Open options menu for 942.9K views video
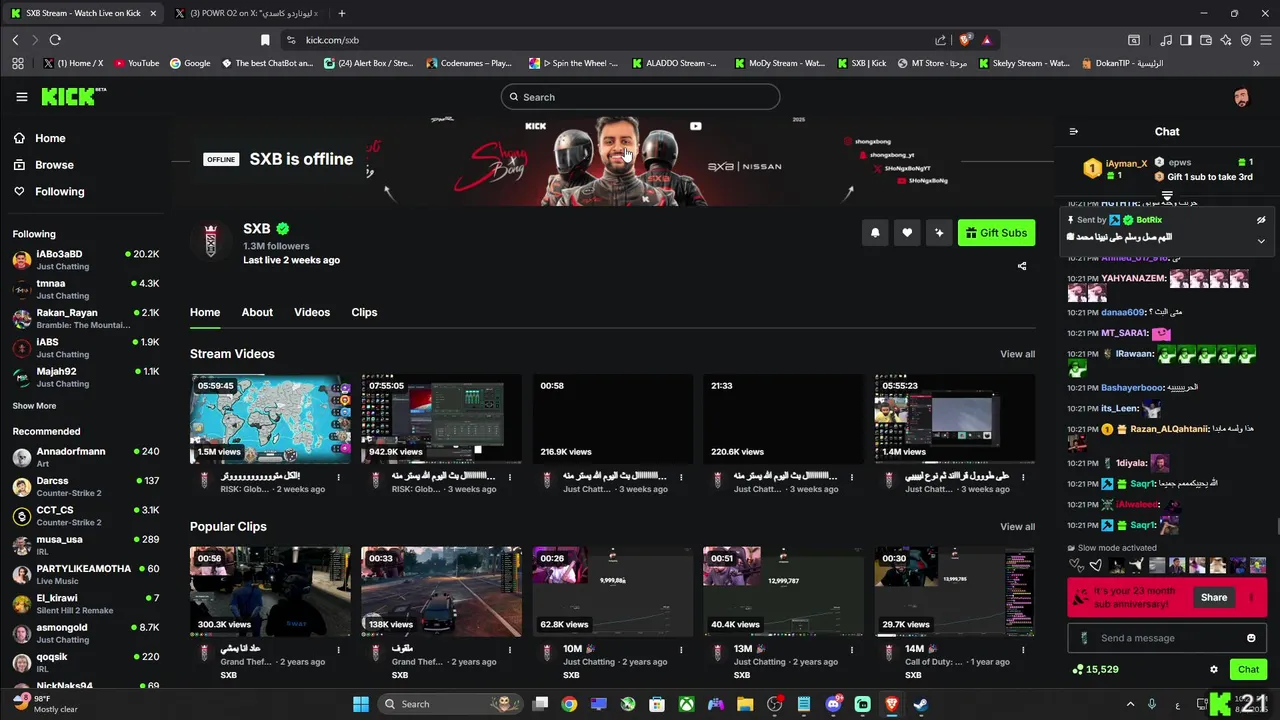 [510, 477]
